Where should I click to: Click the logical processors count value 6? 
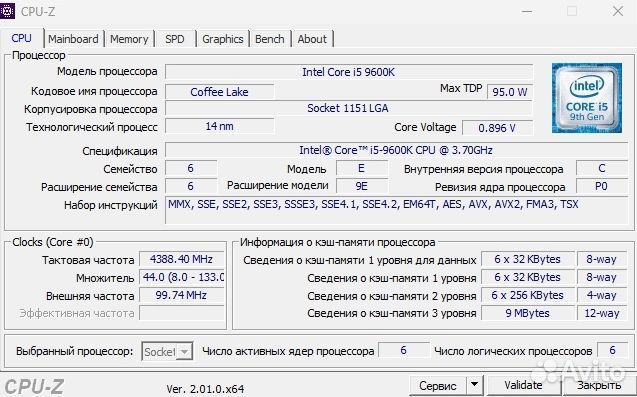(x=613, y=350)
